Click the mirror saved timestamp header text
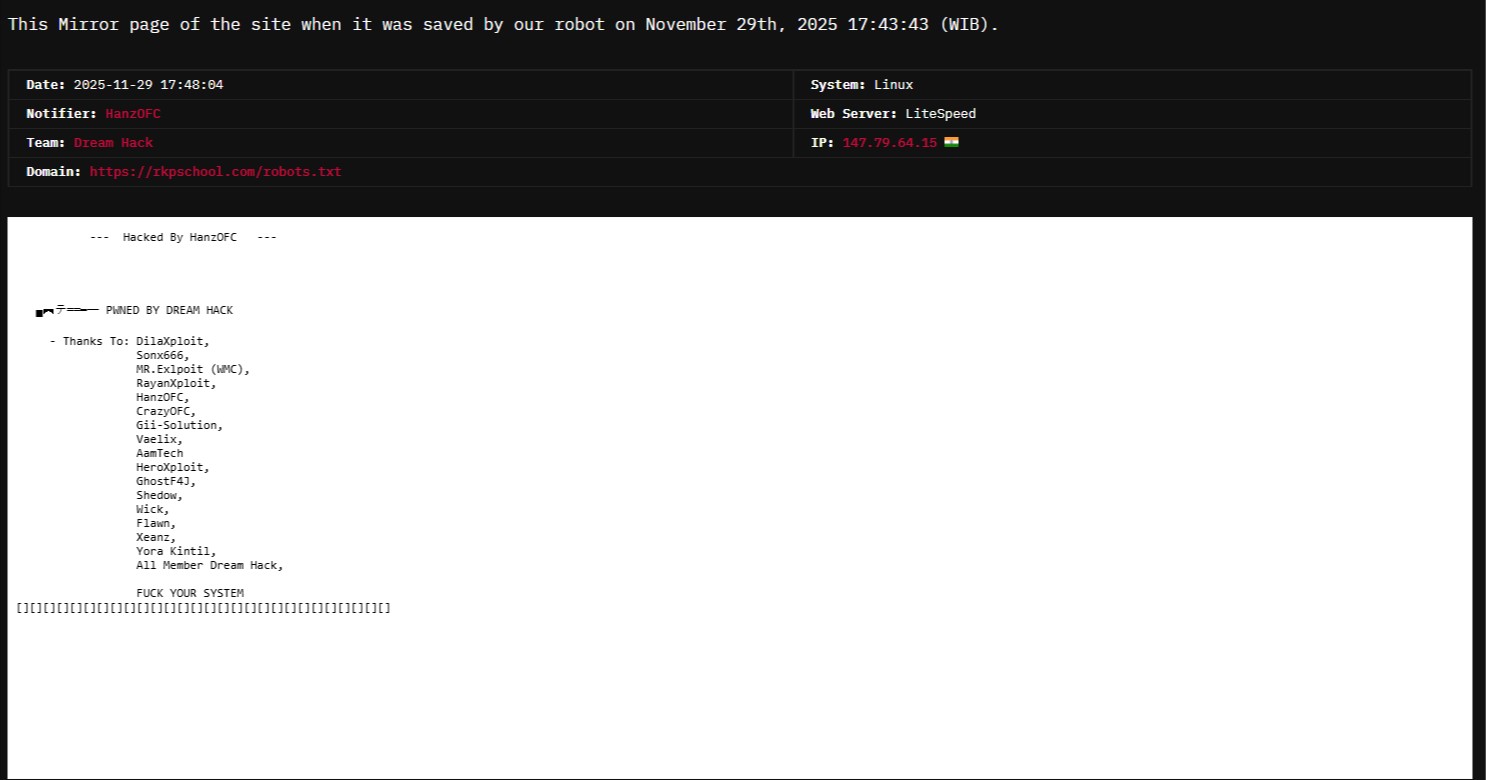This screenshot has width=1486, height=780. click(503, 24)
